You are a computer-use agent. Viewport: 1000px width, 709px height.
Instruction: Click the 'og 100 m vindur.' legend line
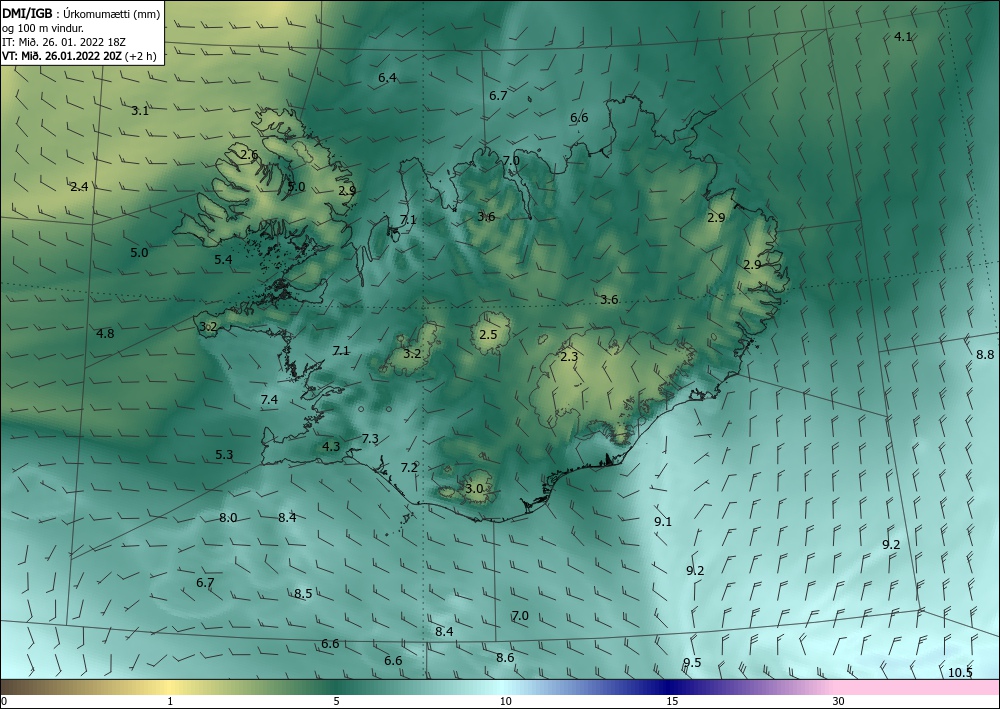pyautogui.click(x=43, y=28)
